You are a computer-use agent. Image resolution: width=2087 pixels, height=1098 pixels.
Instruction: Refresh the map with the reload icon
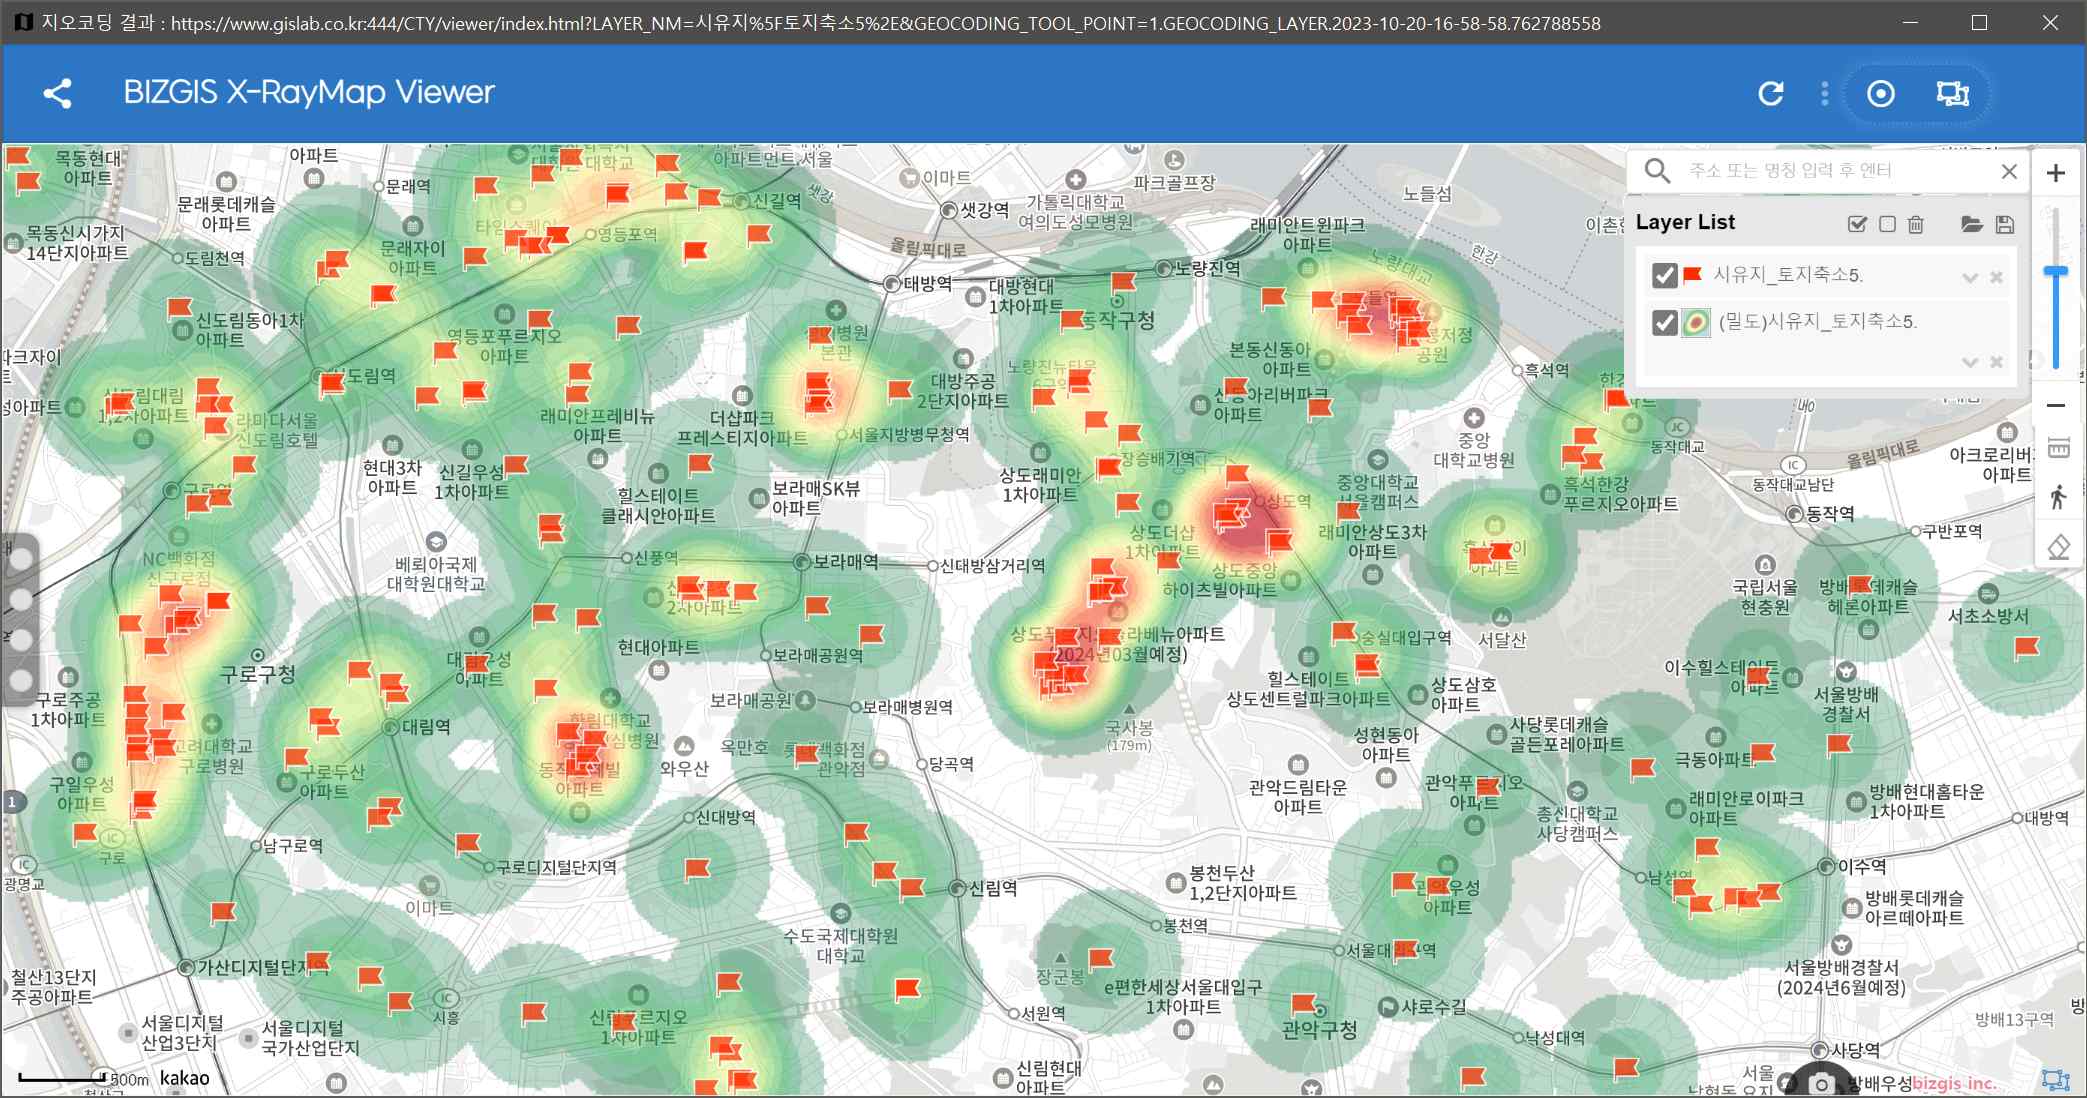point(1771,93)
